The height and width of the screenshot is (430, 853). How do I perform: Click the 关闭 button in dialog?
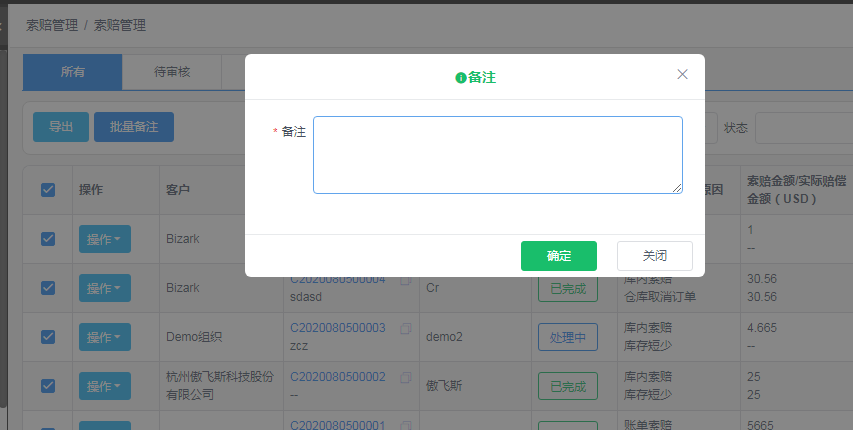tap(654, 256)
